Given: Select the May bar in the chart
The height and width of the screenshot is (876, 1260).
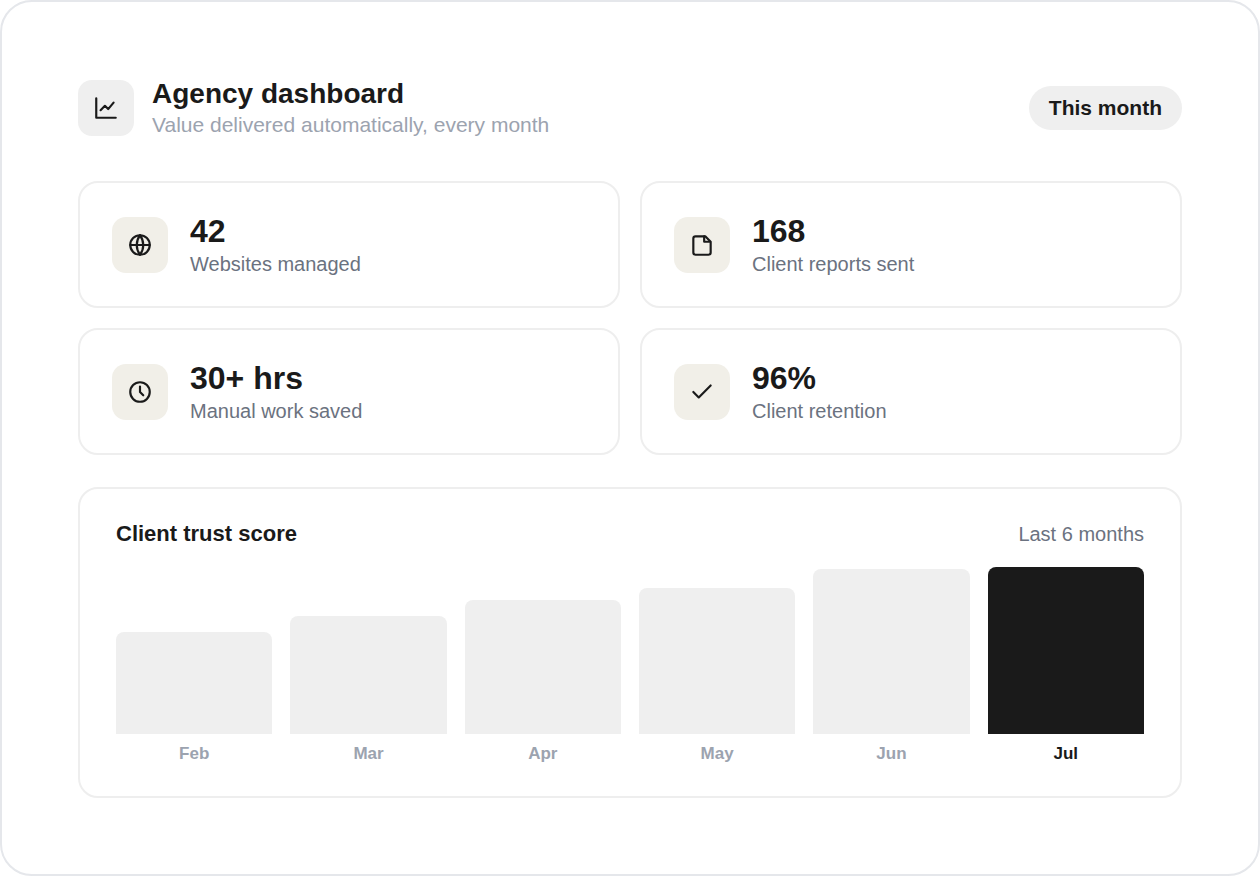Looking at the screenshot, I should [717, 661].
